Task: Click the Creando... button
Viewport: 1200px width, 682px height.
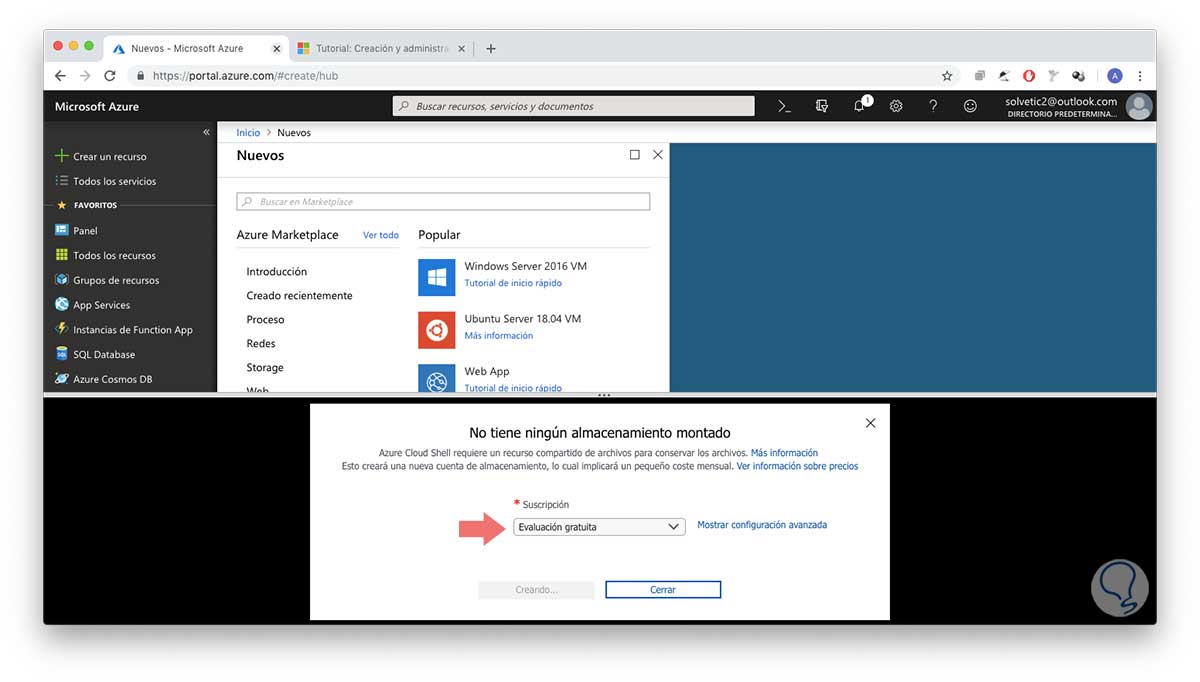Action: [536, 590]
